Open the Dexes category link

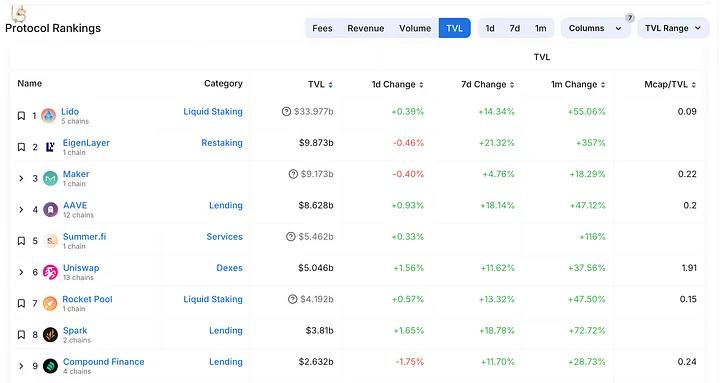point(230,268)
